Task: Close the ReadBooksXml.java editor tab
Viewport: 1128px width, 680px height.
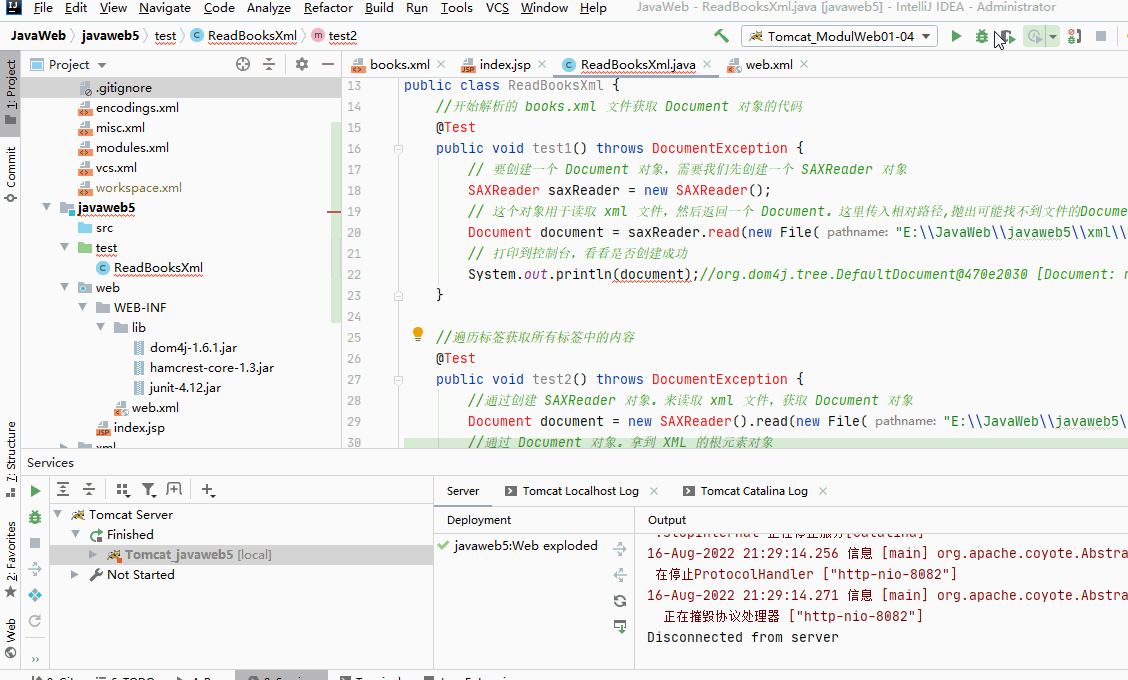Action: pos(707,64)
